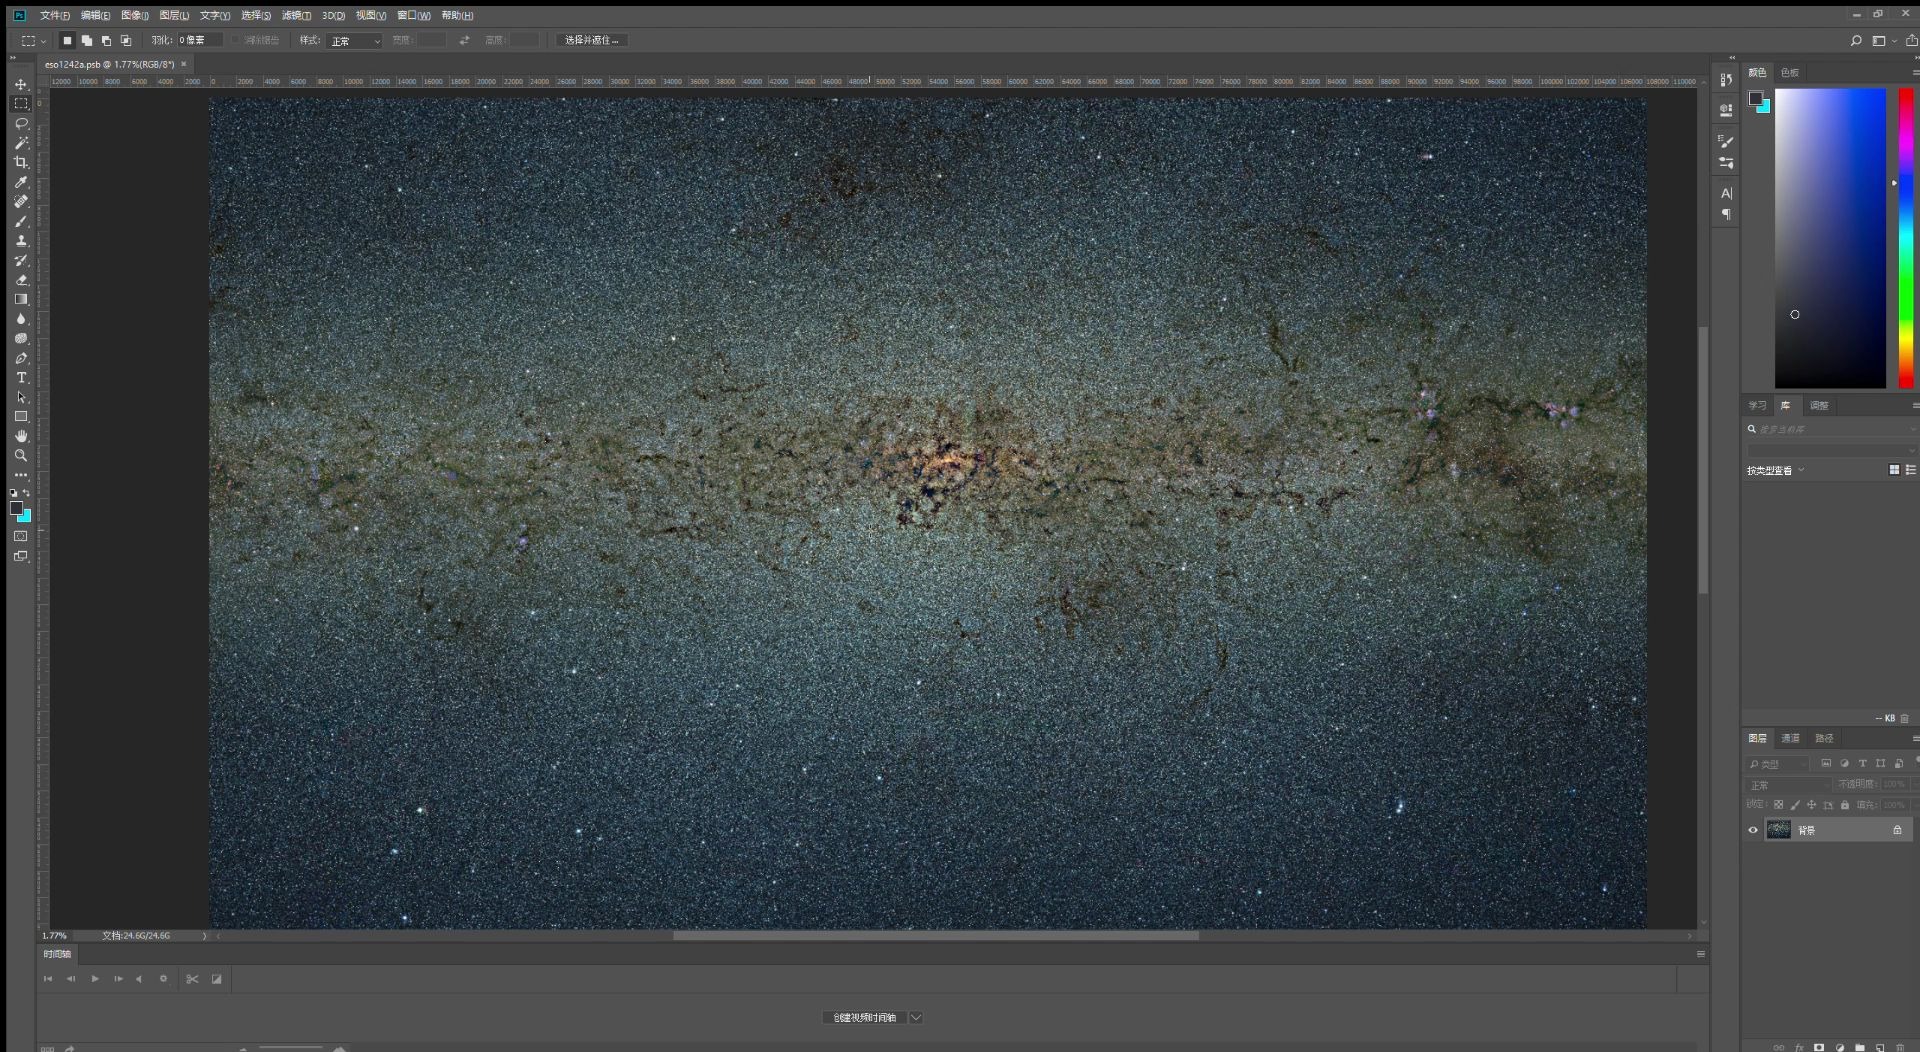Select the Lasso tool
Screen dimensions: 1920x1052
click(x=21, y=124)
